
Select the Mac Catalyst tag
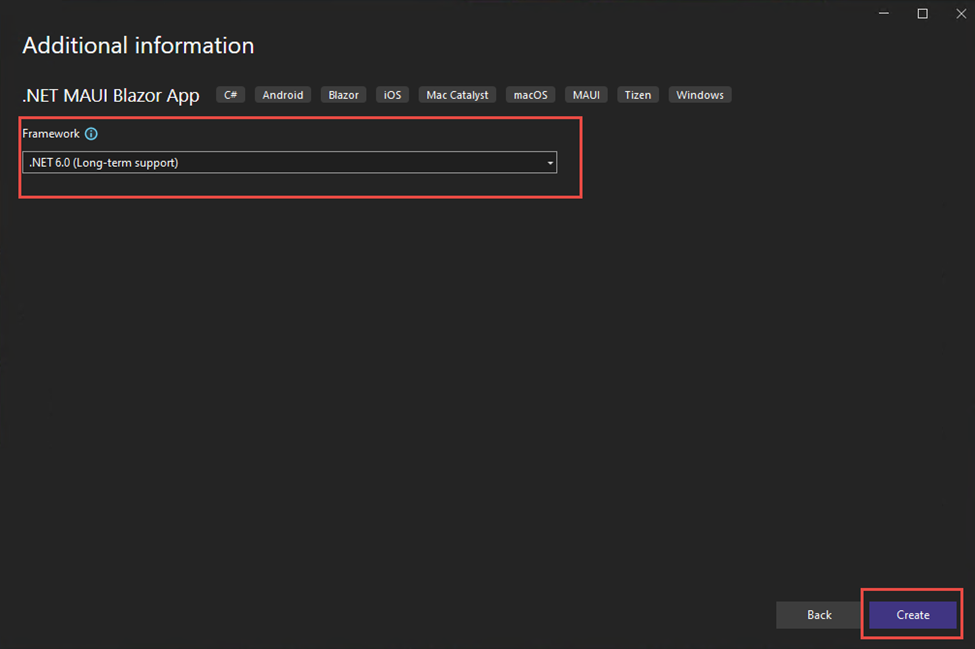(457, 95)
